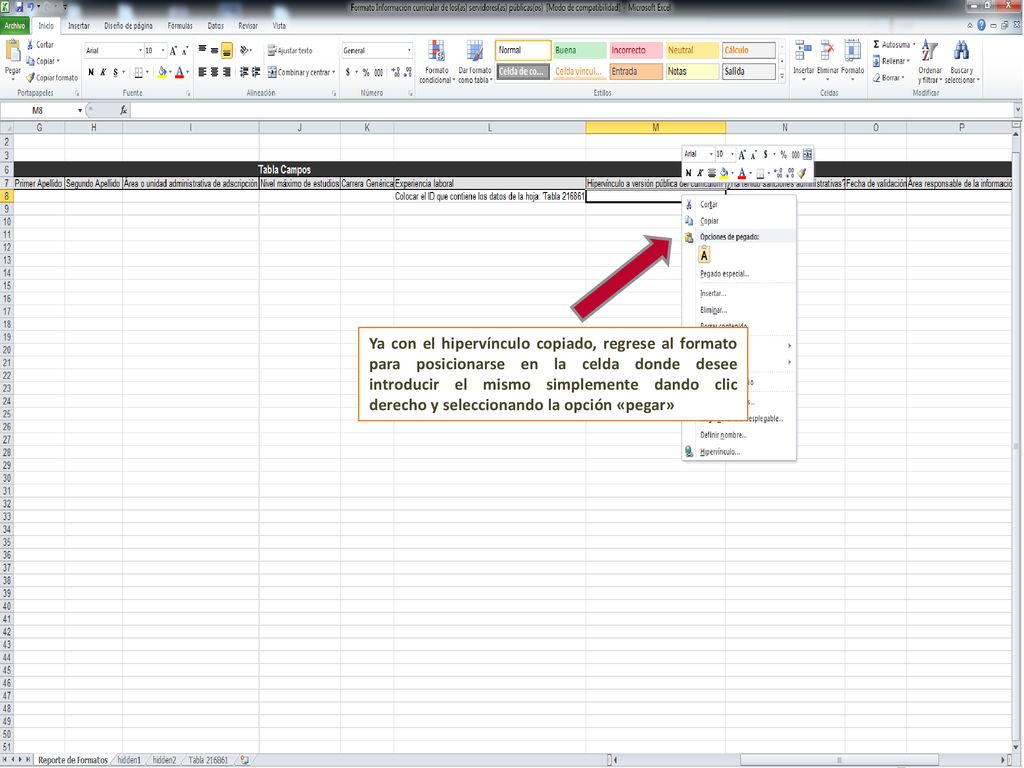Click Ordenar y filtrar icon
The image size is (1024, 768).
pyautogui.click(x=929, y=52)
